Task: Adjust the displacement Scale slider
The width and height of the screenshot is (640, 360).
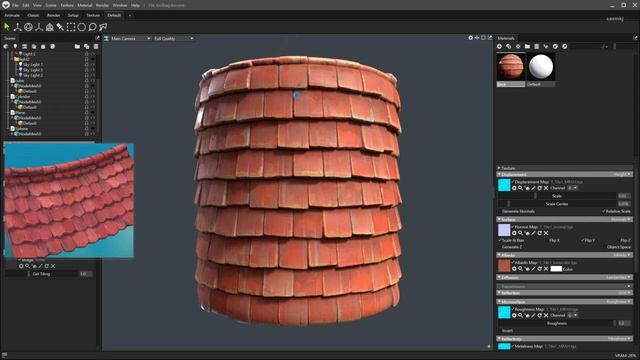Action: pos(557,196)
